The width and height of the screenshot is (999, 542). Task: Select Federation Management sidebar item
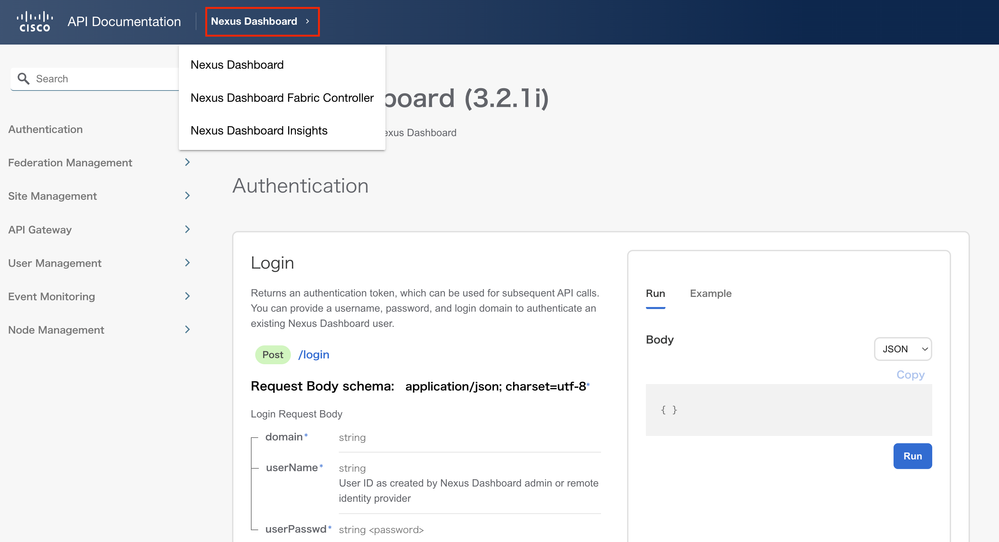point(70,163)
